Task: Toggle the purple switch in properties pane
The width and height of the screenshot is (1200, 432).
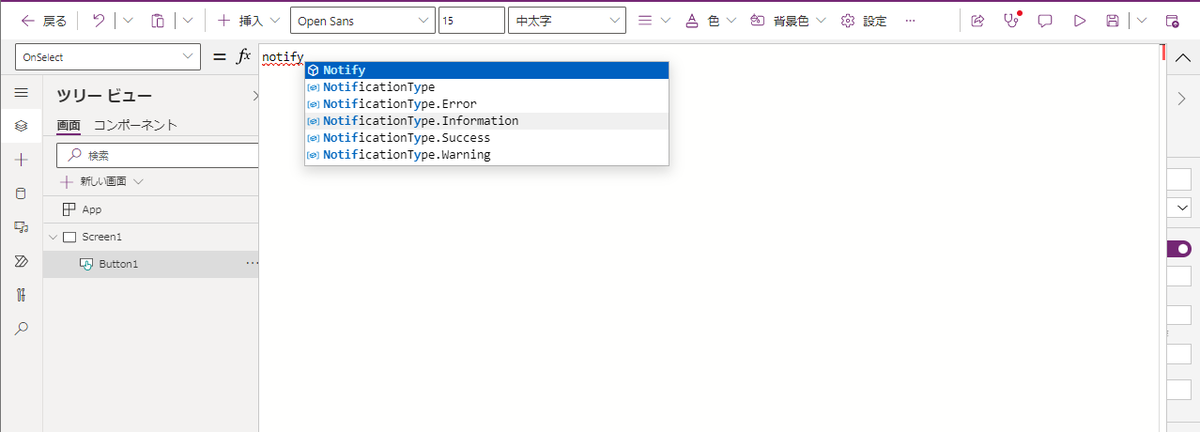Action: 1180,248
